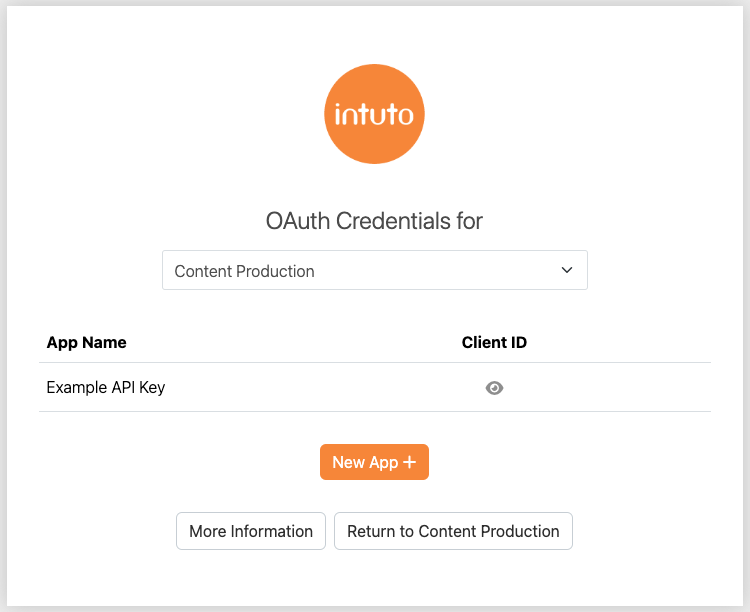Screen dimensions: 750x612
Task: Click the word 'Return' on the bottom button
Action: point(371,531)
